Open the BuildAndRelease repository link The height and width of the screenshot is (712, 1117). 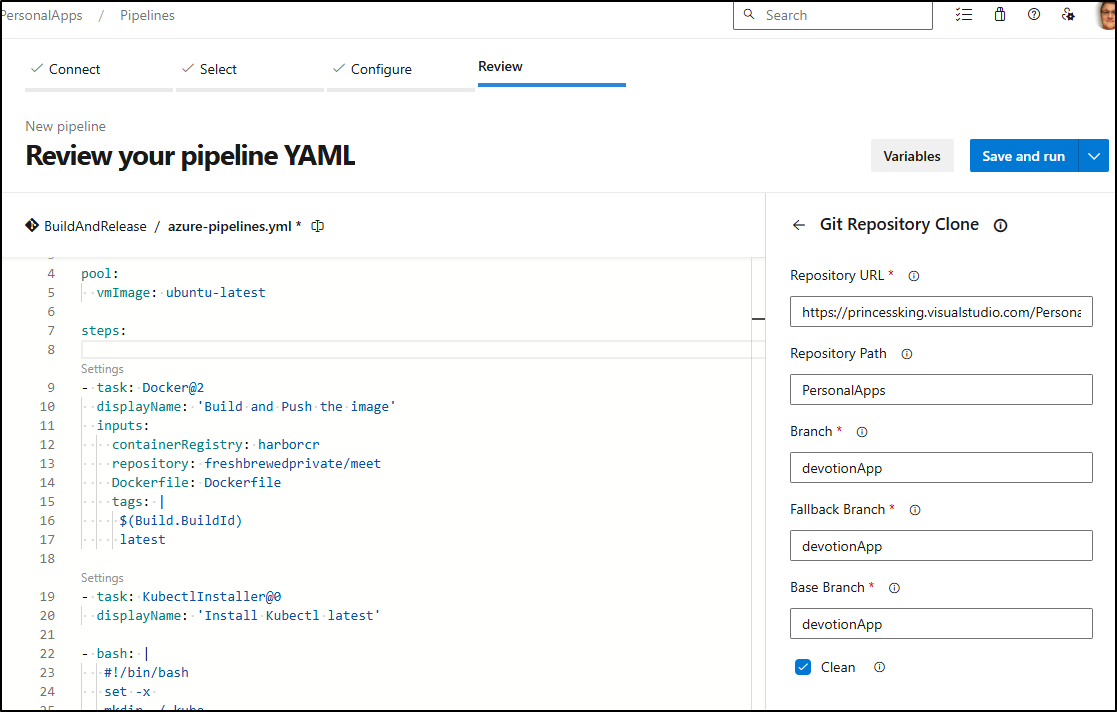click(x=95, y=226)
